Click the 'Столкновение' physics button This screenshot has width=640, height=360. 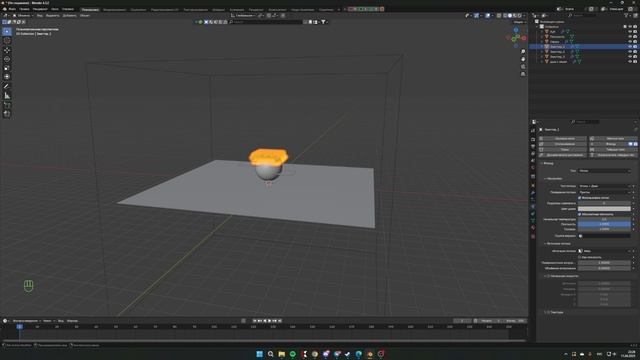point(563,144)
